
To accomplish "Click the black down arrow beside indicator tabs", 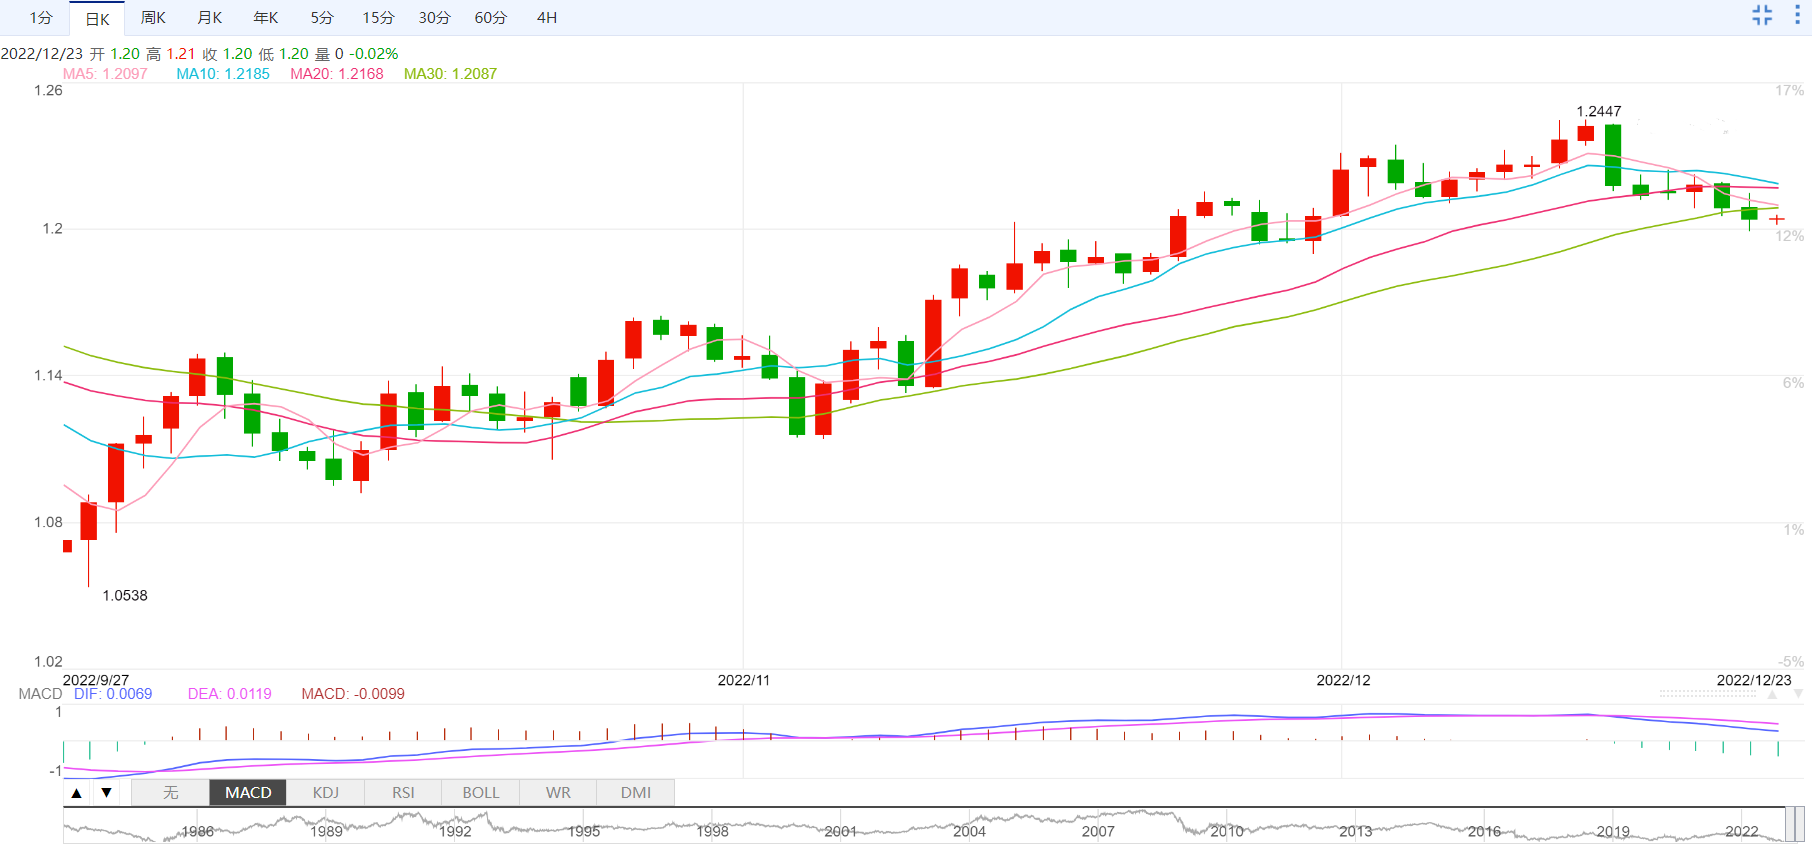I will (x=106, y=793).
